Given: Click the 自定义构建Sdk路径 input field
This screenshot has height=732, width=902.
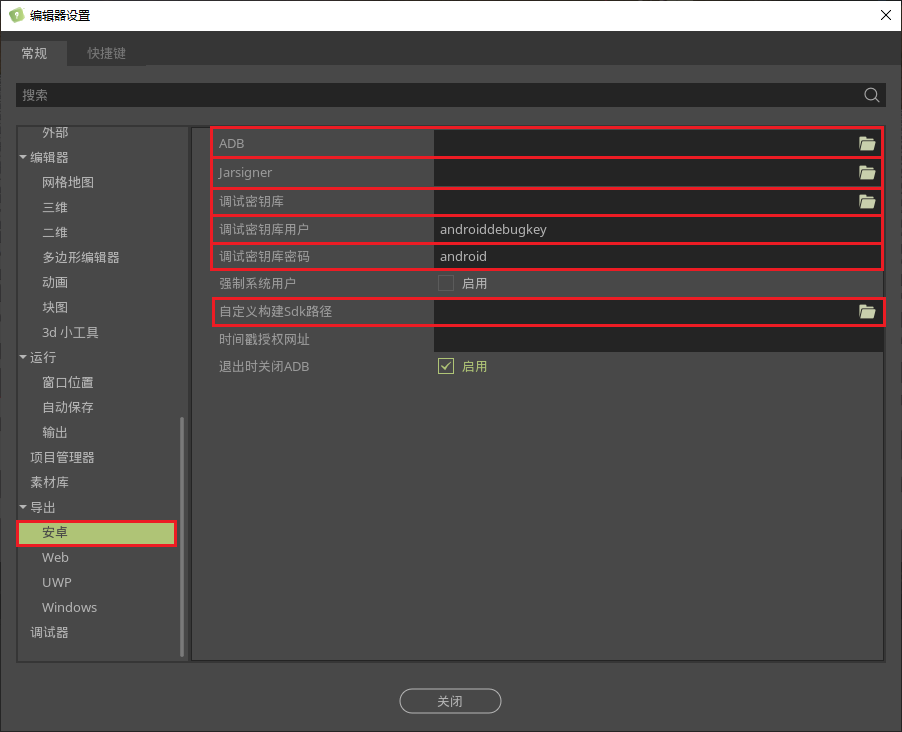Looking at the screenshot, I should pos(644,311).
